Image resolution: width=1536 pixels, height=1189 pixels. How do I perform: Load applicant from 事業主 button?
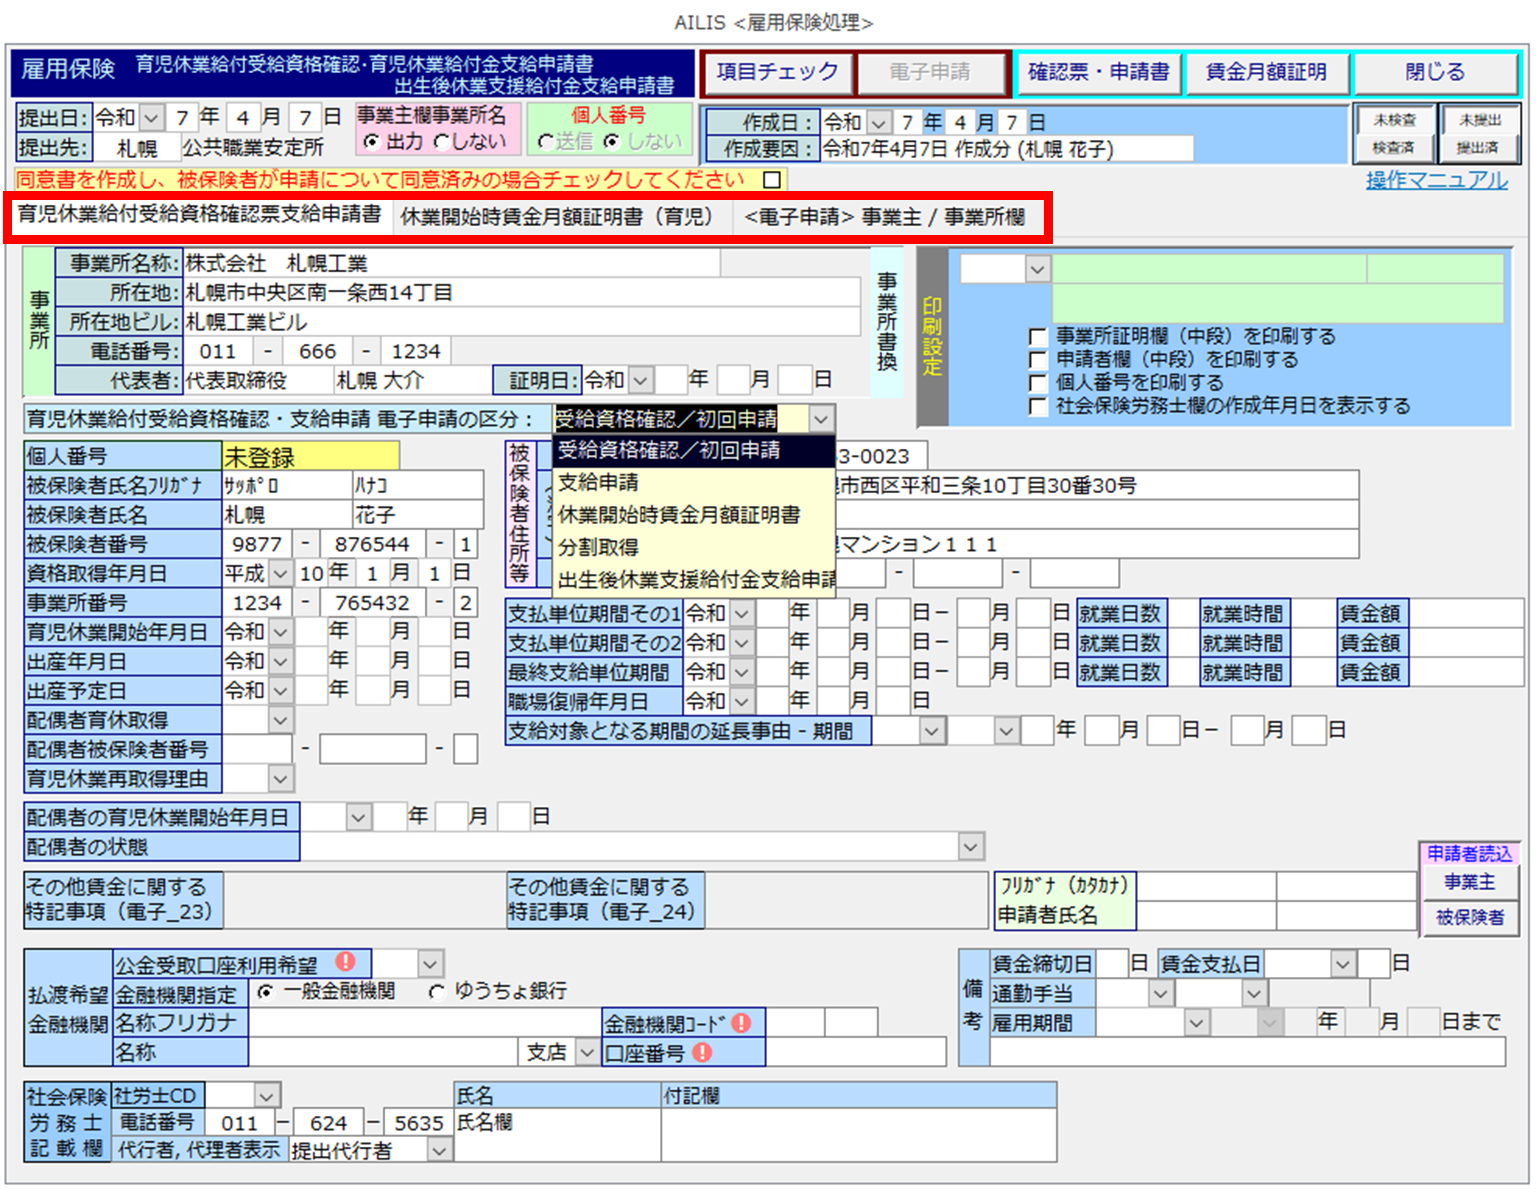tap(1469, 883)
